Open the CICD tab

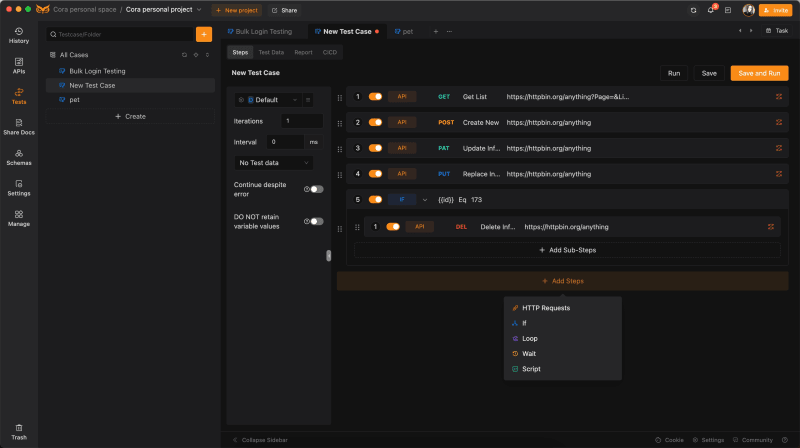click(x=330, y=52)
